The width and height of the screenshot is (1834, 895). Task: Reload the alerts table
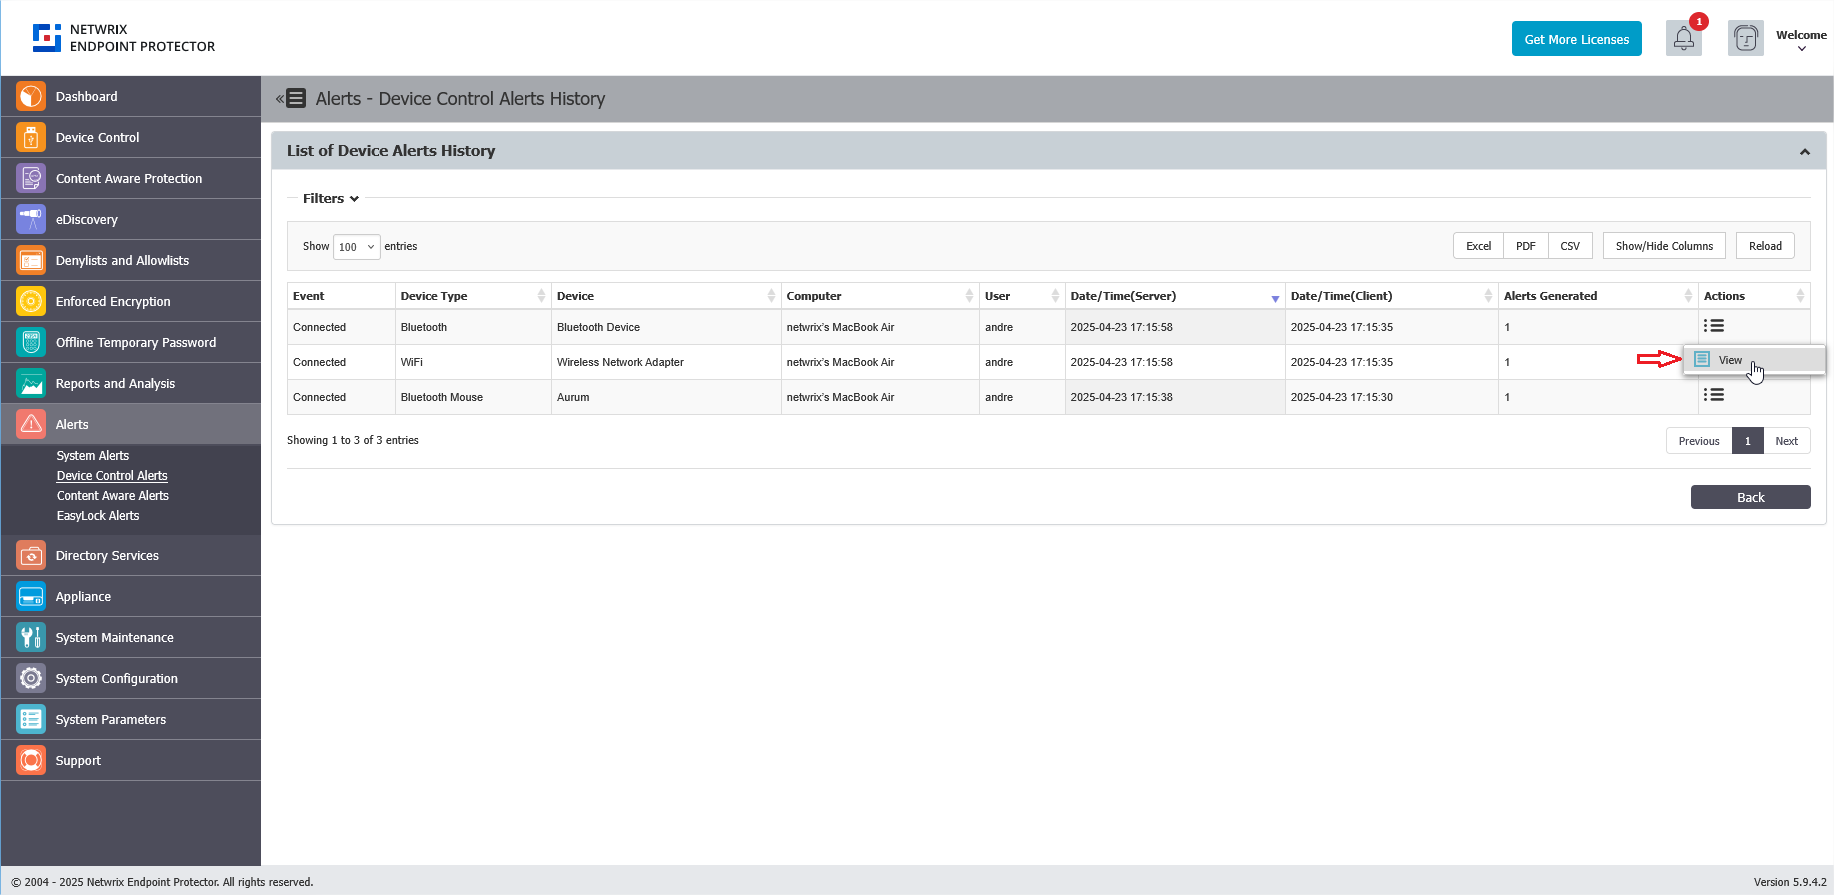1765,246
